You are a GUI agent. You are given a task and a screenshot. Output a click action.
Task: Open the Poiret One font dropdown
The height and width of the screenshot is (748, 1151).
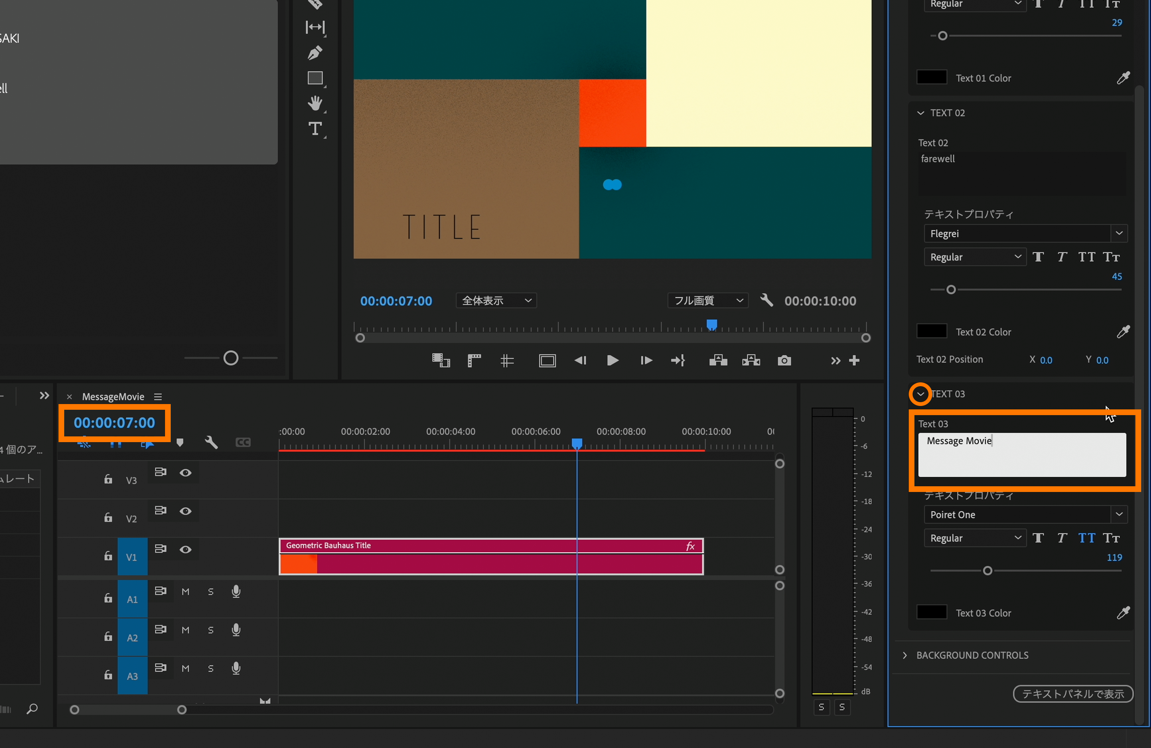click(x=1025, y=515)
